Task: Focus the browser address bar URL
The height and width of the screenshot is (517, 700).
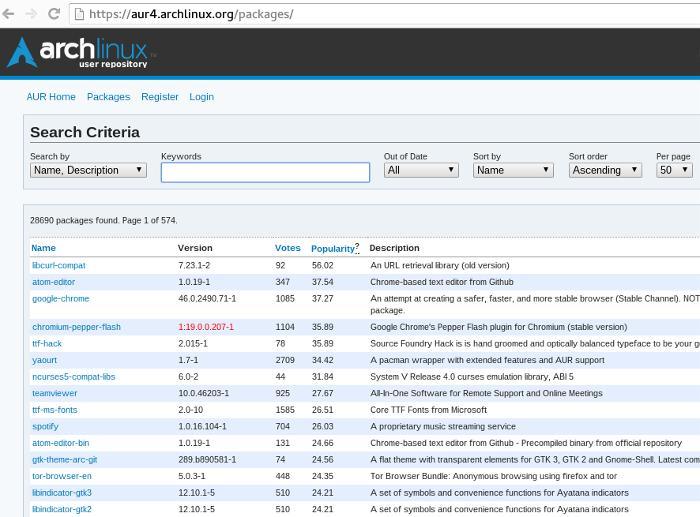Action: click(x=191, y=14)
